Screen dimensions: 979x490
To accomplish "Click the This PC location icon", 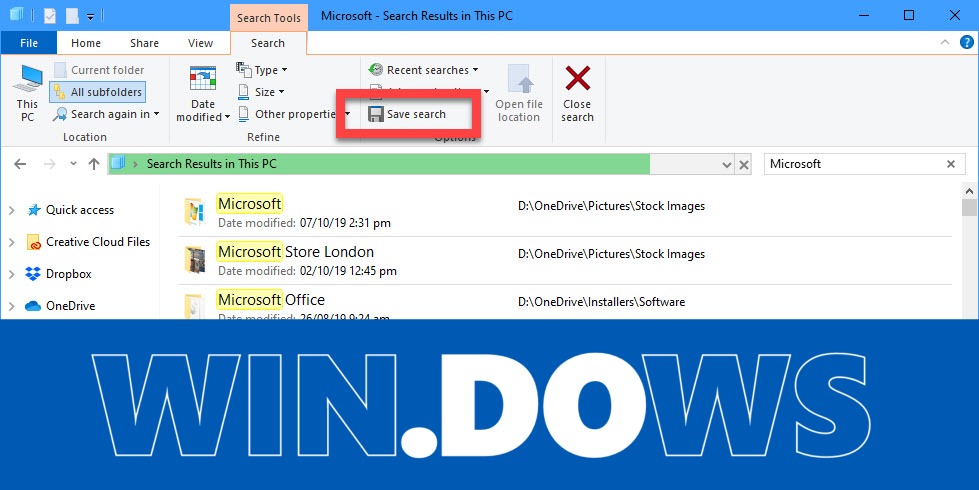I will tap(27, 93).
